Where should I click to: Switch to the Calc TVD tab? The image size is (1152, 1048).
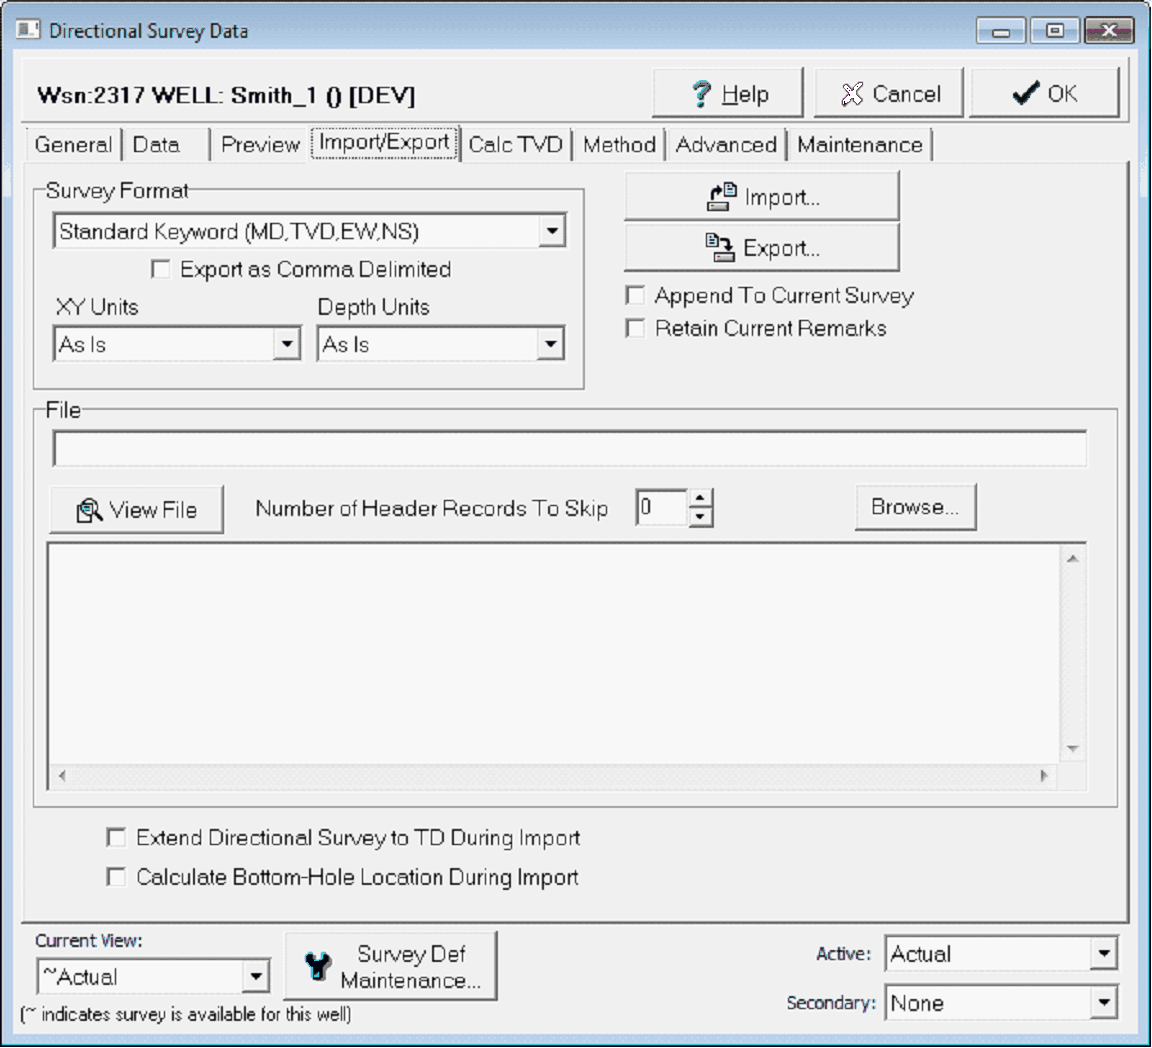point(515,145)
